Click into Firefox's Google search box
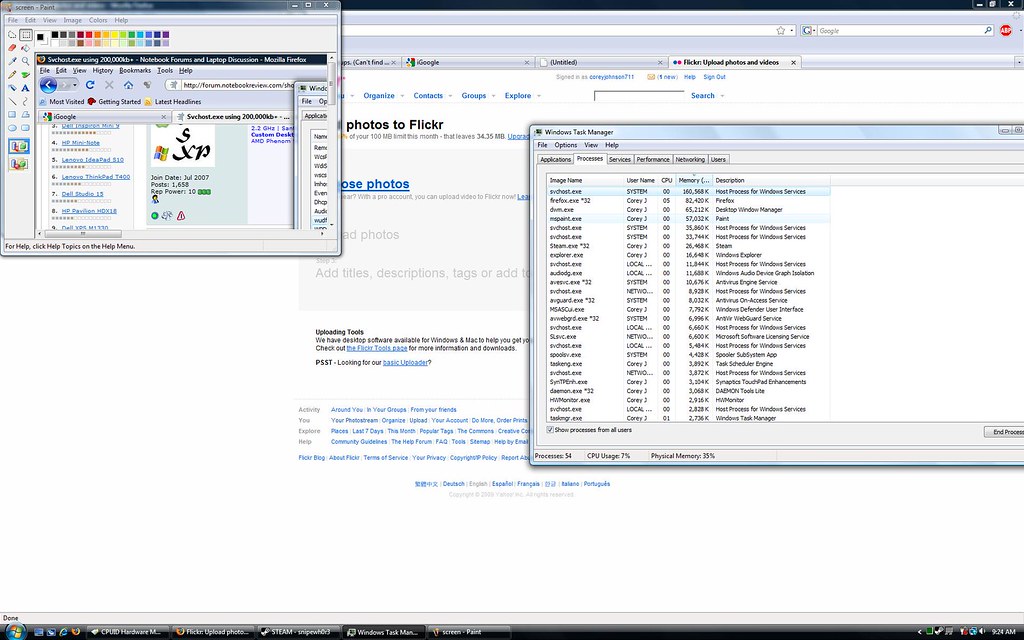 click(x=900, y=31)
